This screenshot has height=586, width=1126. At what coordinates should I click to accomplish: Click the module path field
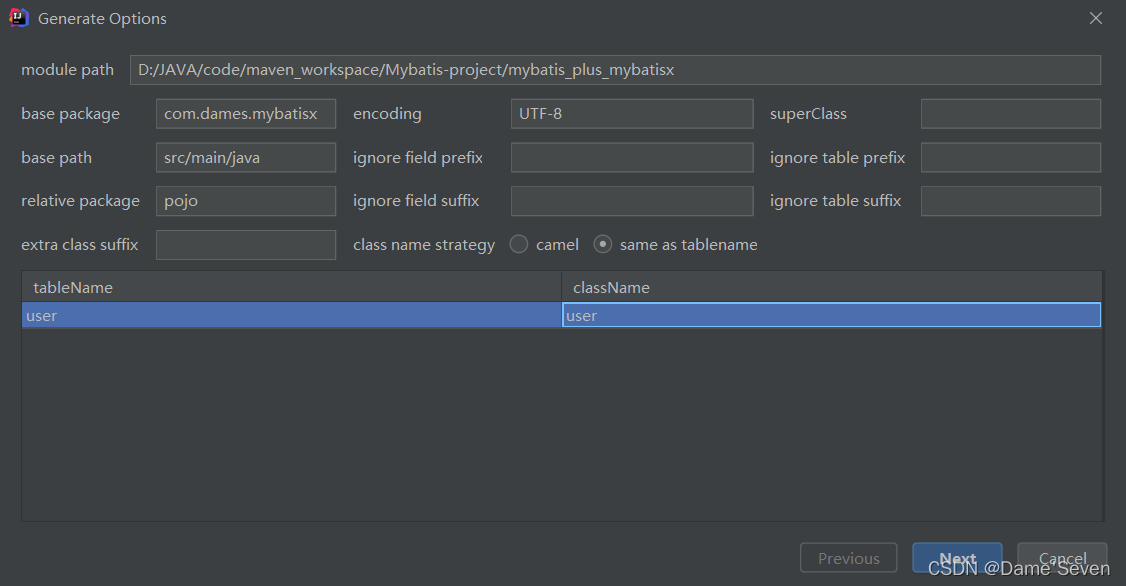(x=615, y=70)
